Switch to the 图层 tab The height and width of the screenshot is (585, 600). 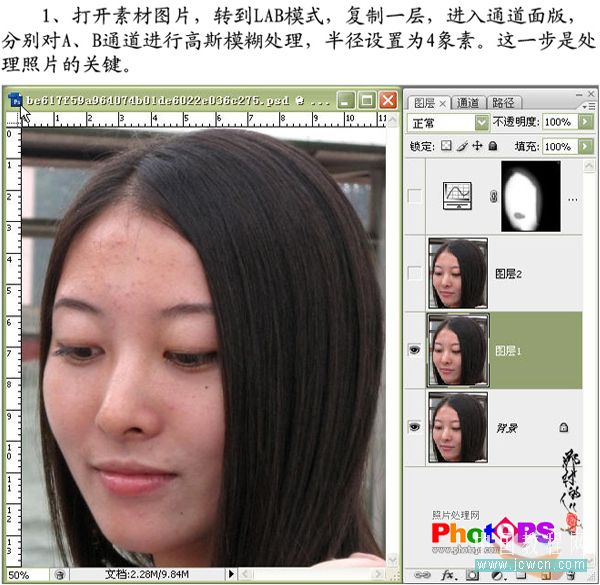click(x=424, y=103)
